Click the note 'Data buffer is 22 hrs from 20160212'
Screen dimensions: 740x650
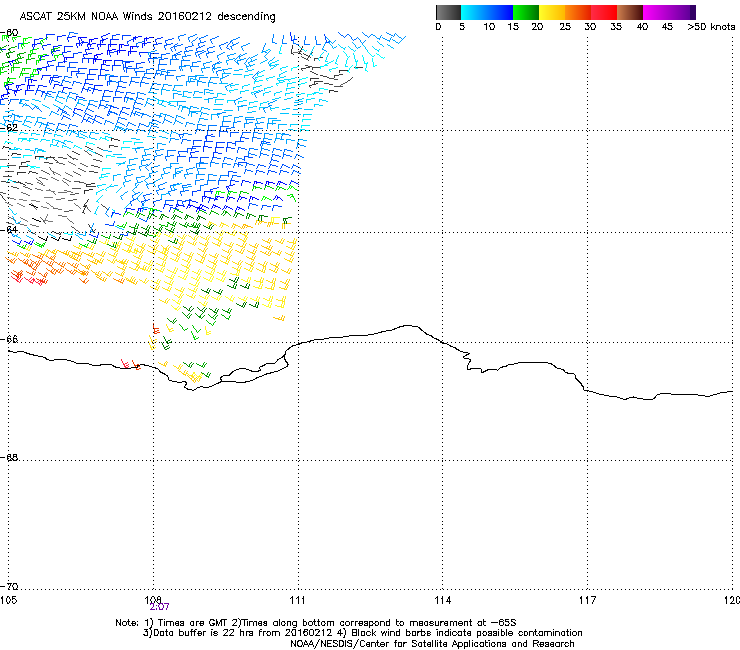click(x=244, y=633)
